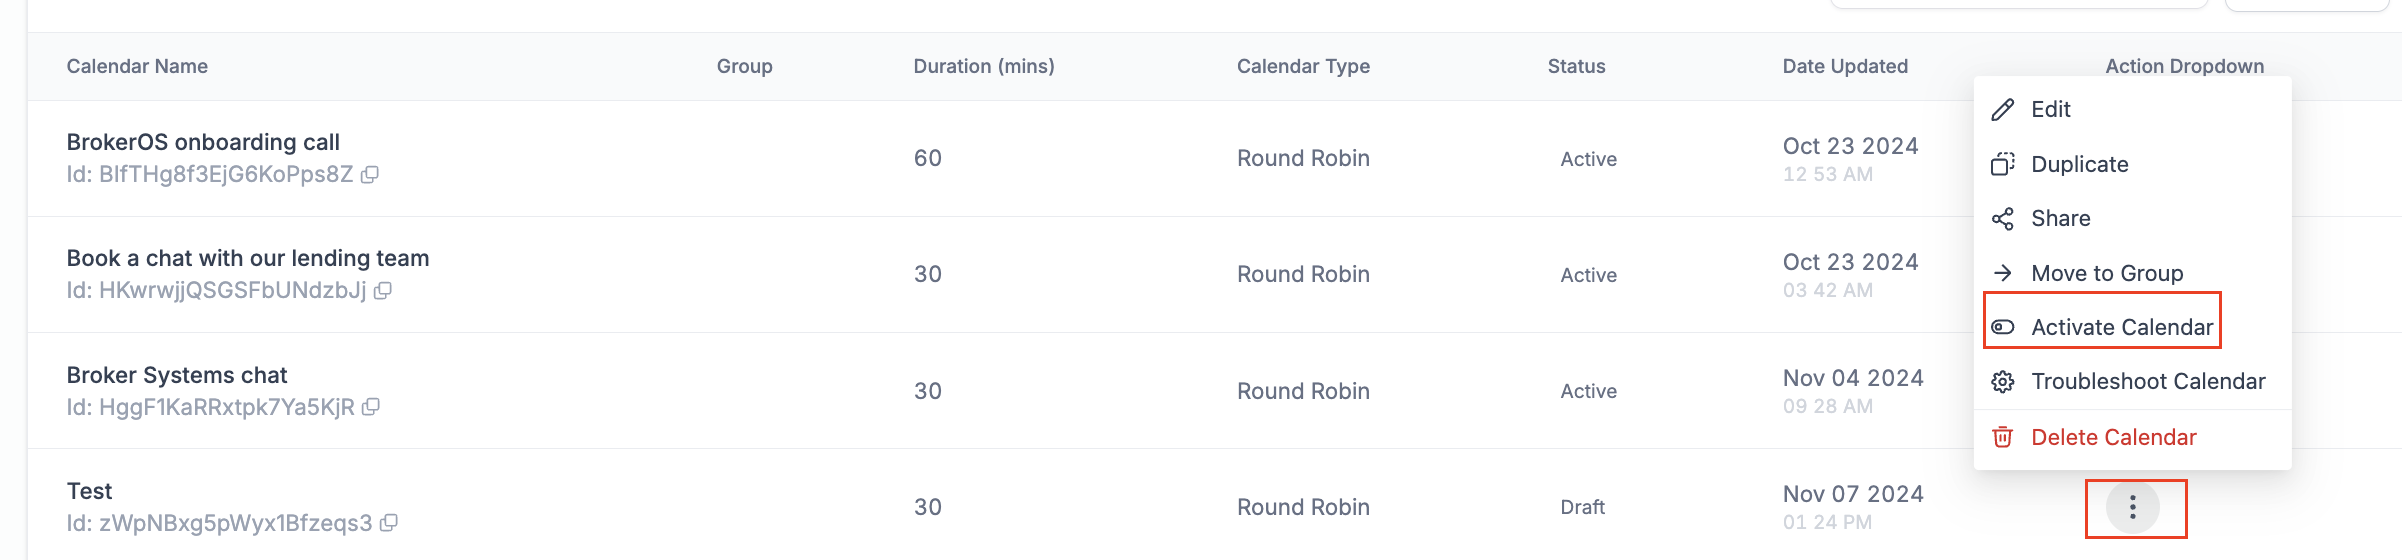The width and height of the screenshot is (2402, 560).
Task: Click the Duplicate icon in dropdown
Action: [x=2002, y=164]
